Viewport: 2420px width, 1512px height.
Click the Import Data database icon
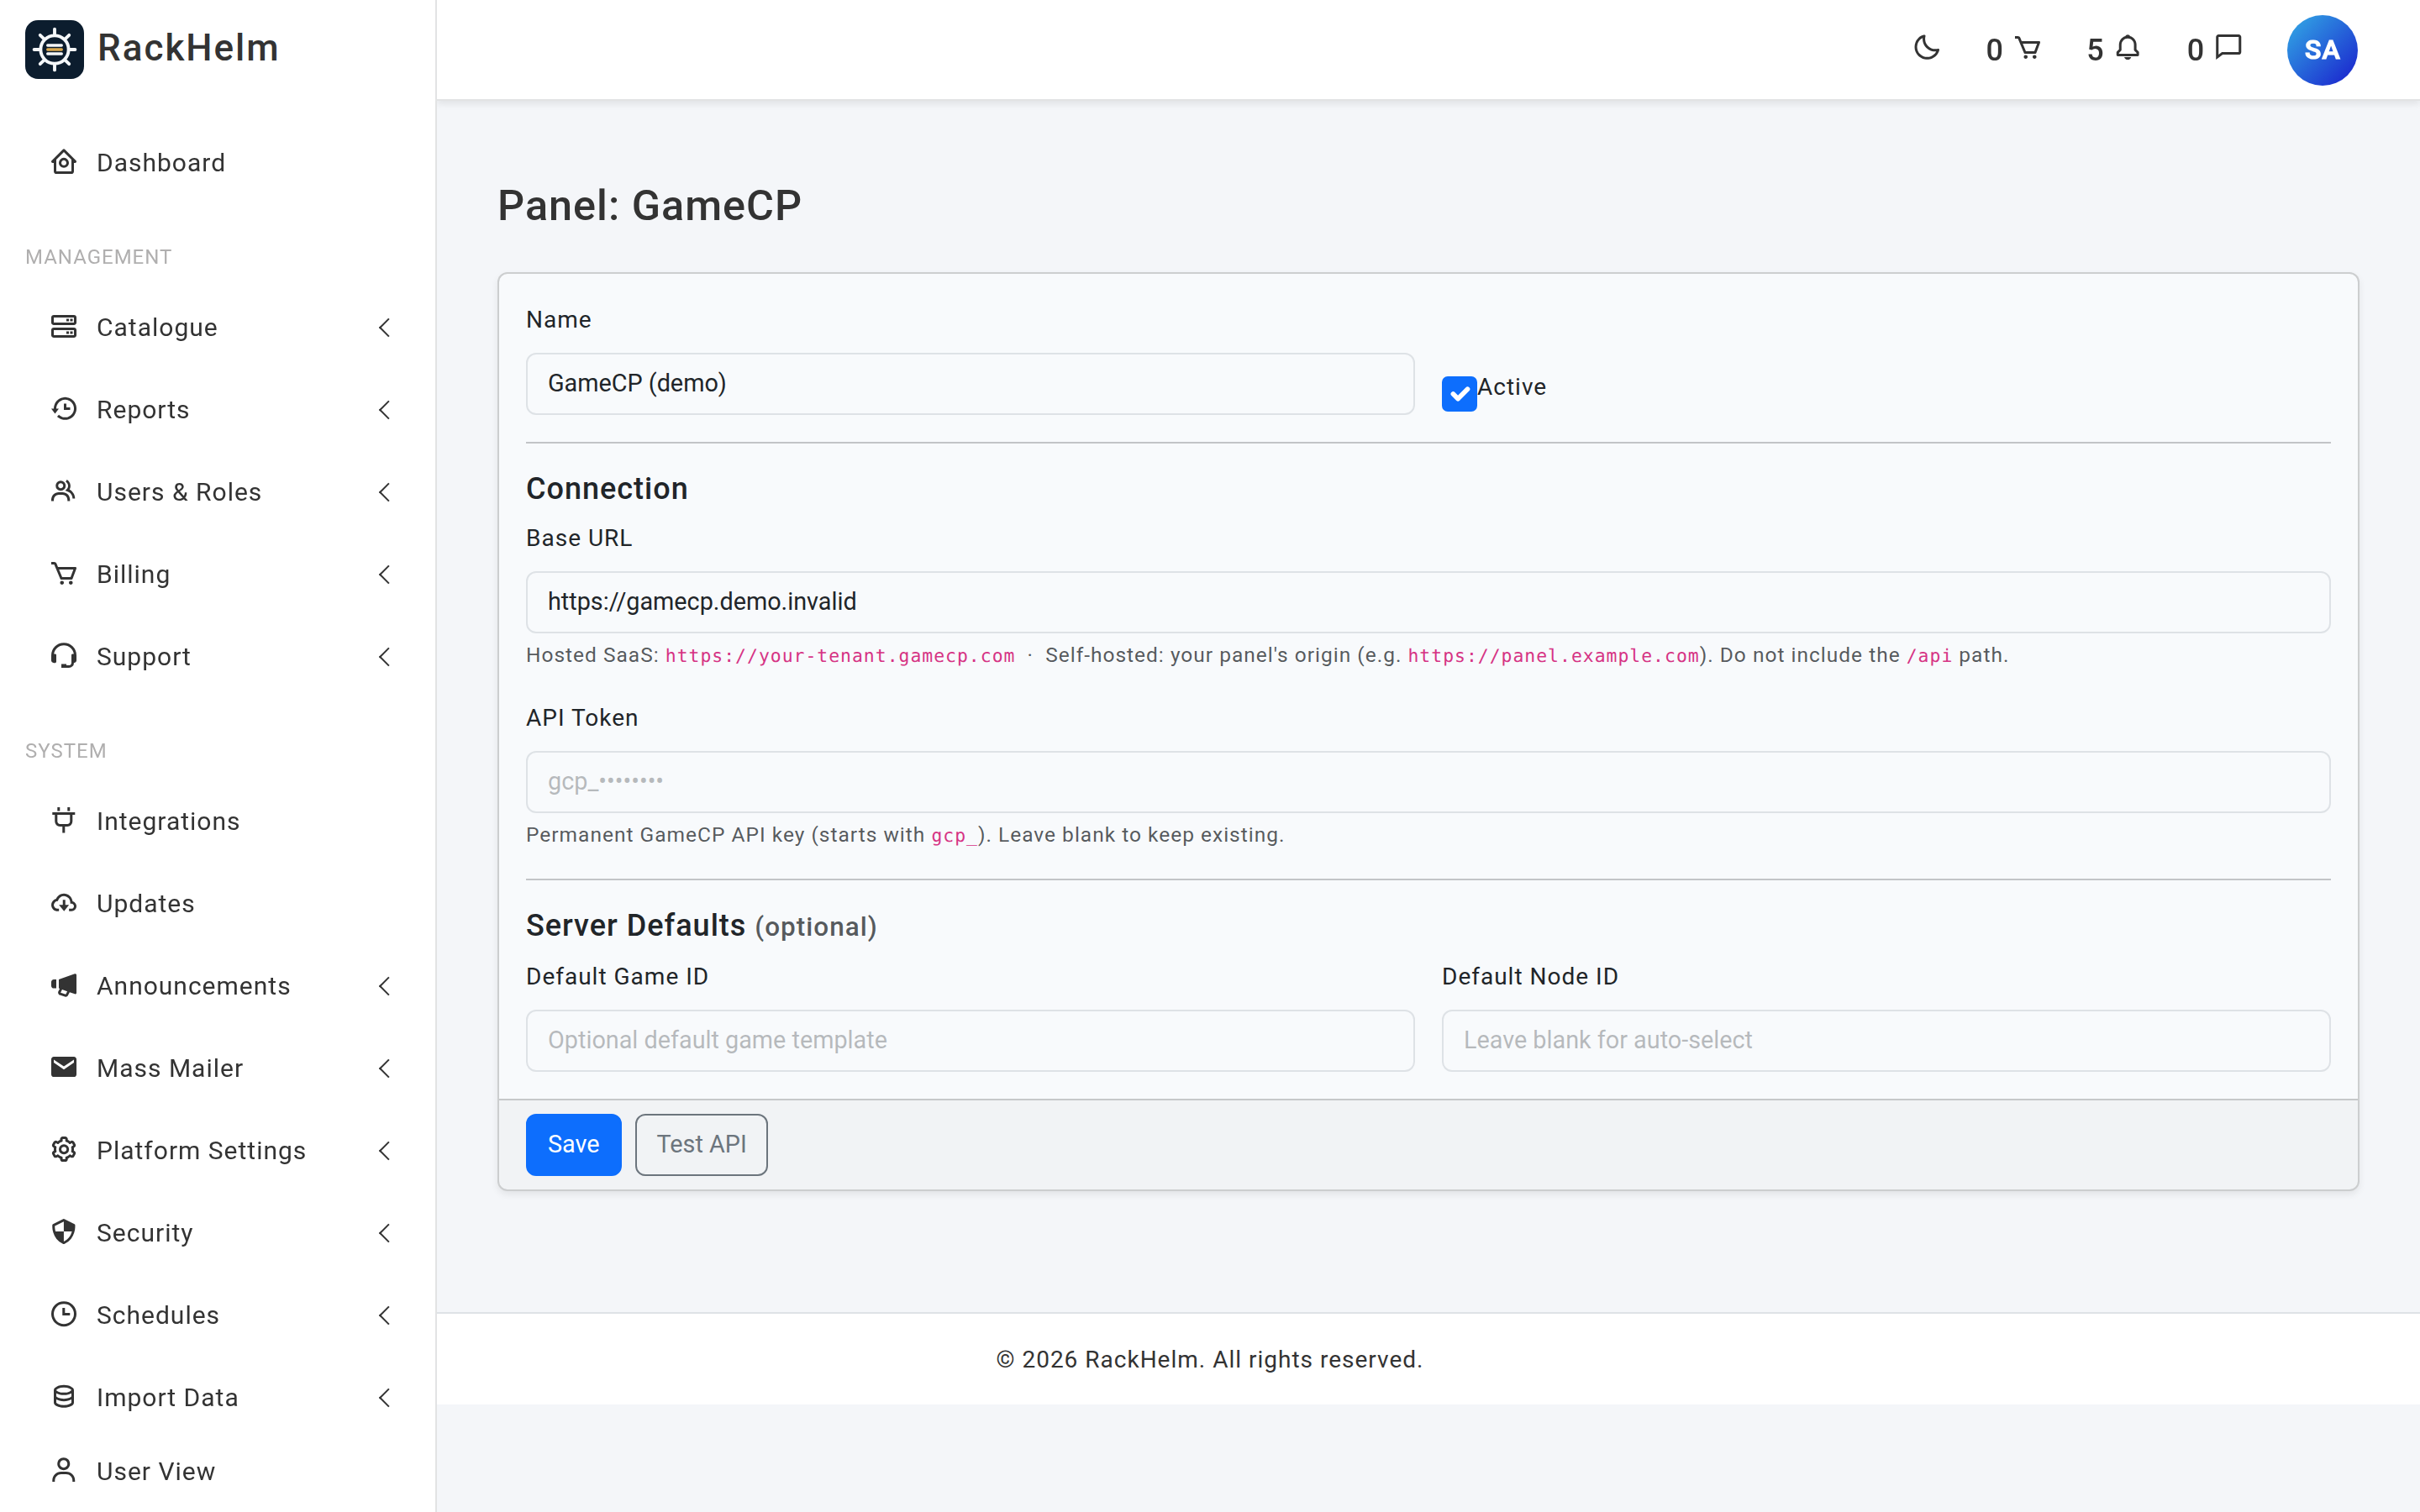(x=64, y=1397)
